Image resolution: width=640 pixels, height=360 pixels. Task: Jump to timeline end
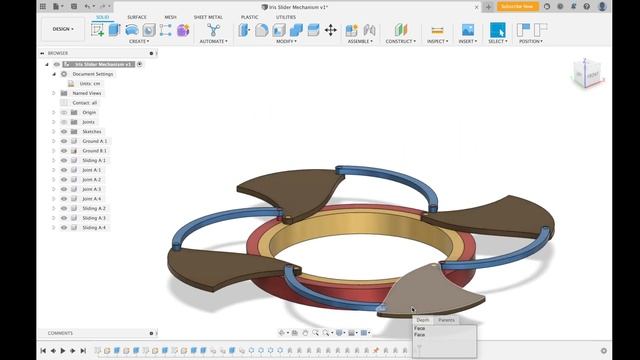pyautogui.click(x=83, y=351)
